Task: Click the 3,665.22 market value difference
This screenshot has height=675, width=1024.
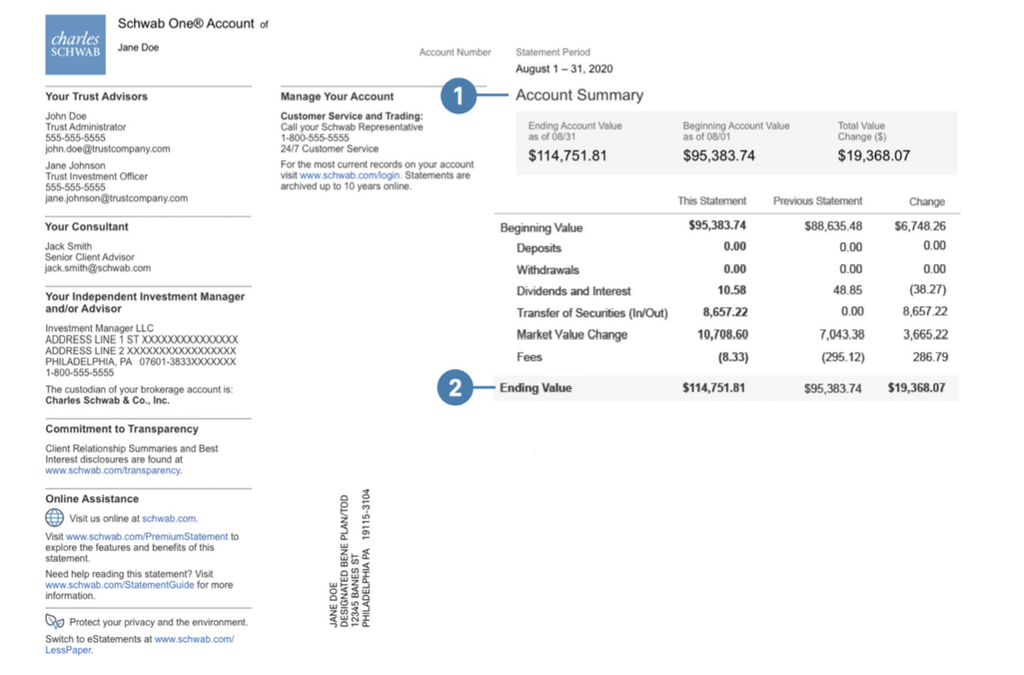Action: pyautogui.click(x=925, y=335)
